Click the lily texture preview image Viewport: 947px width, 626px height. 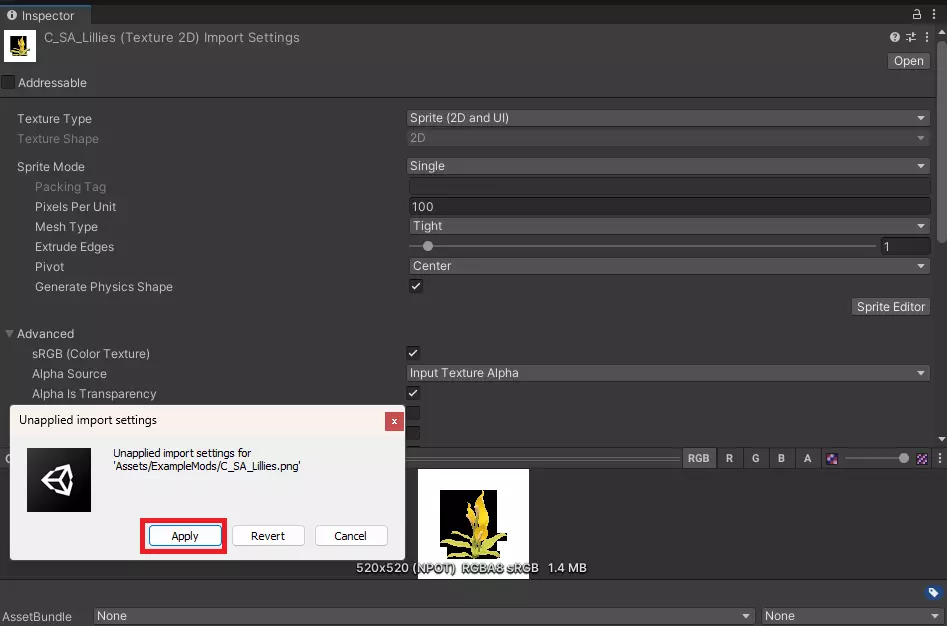[x=473, y=523]
